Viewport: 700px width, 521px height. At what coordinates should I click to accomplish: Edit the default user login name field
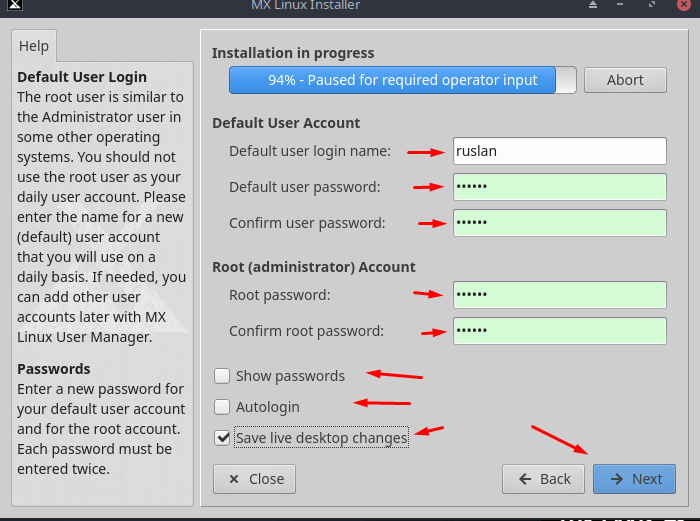tap(560, 151)
